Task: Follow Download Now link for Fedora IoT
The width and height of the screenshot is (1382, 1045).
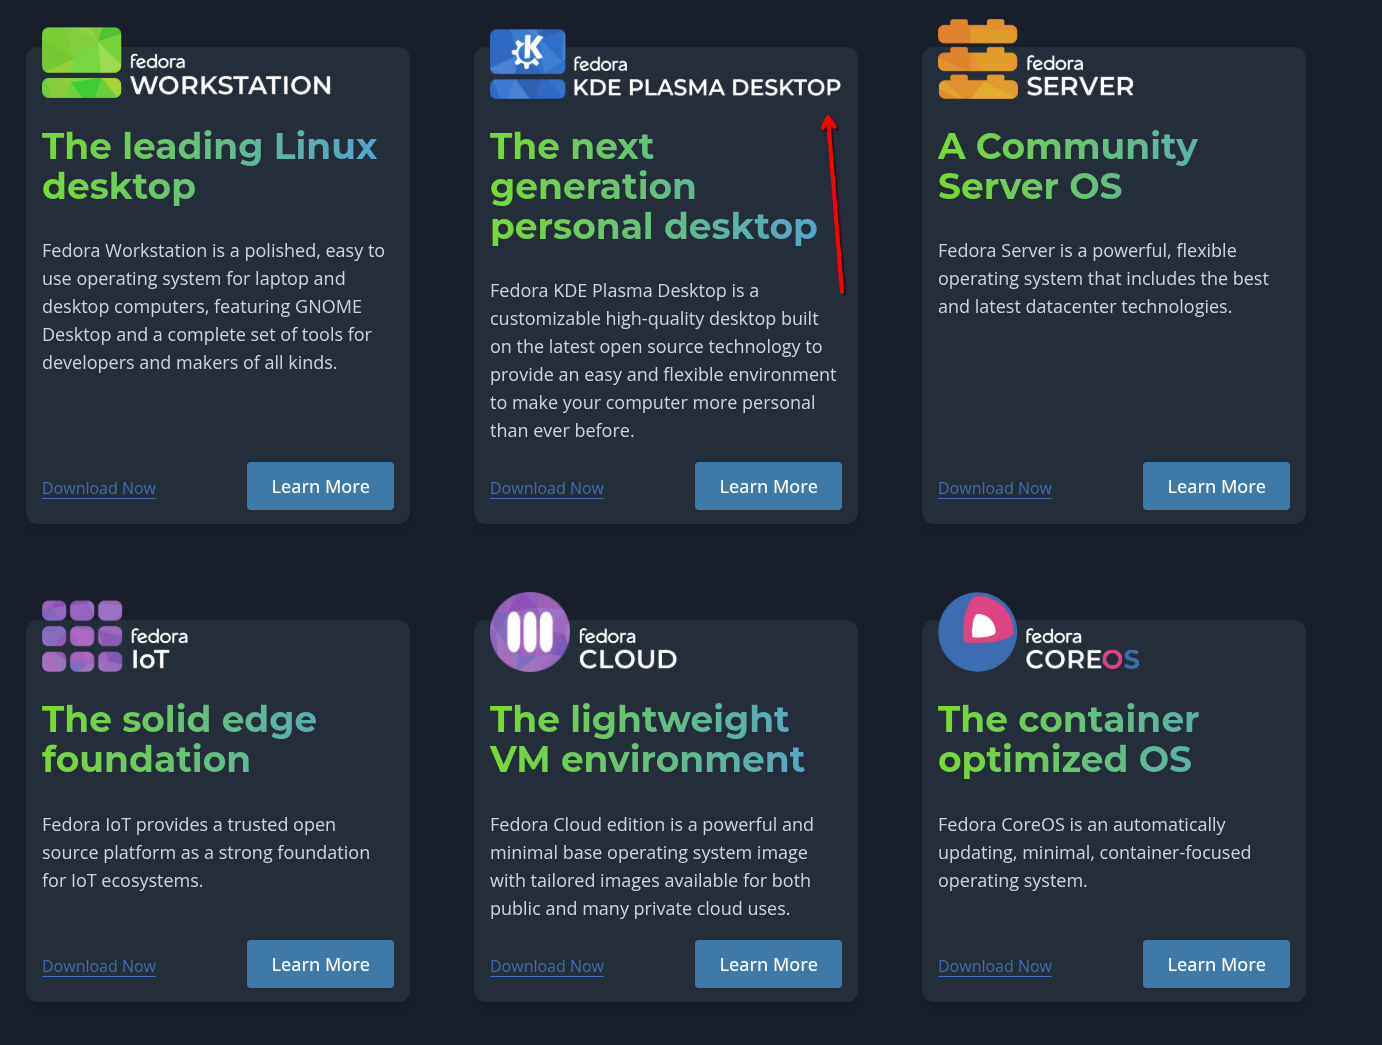Action: [99, 966]
